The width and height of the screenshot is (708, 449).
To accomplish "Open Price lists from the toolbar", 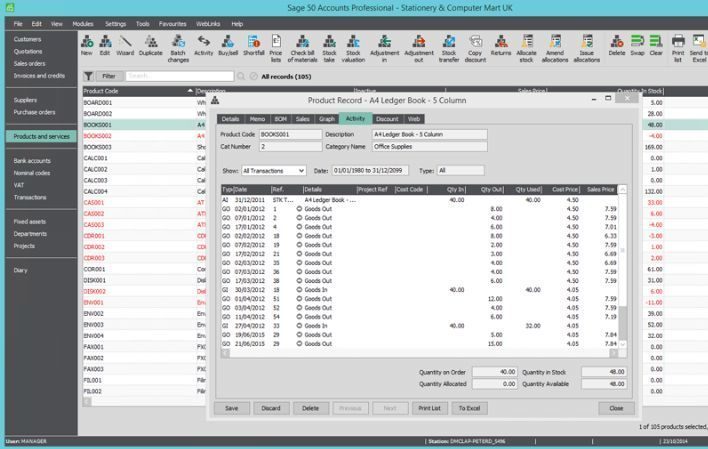I will coord(276,49).
